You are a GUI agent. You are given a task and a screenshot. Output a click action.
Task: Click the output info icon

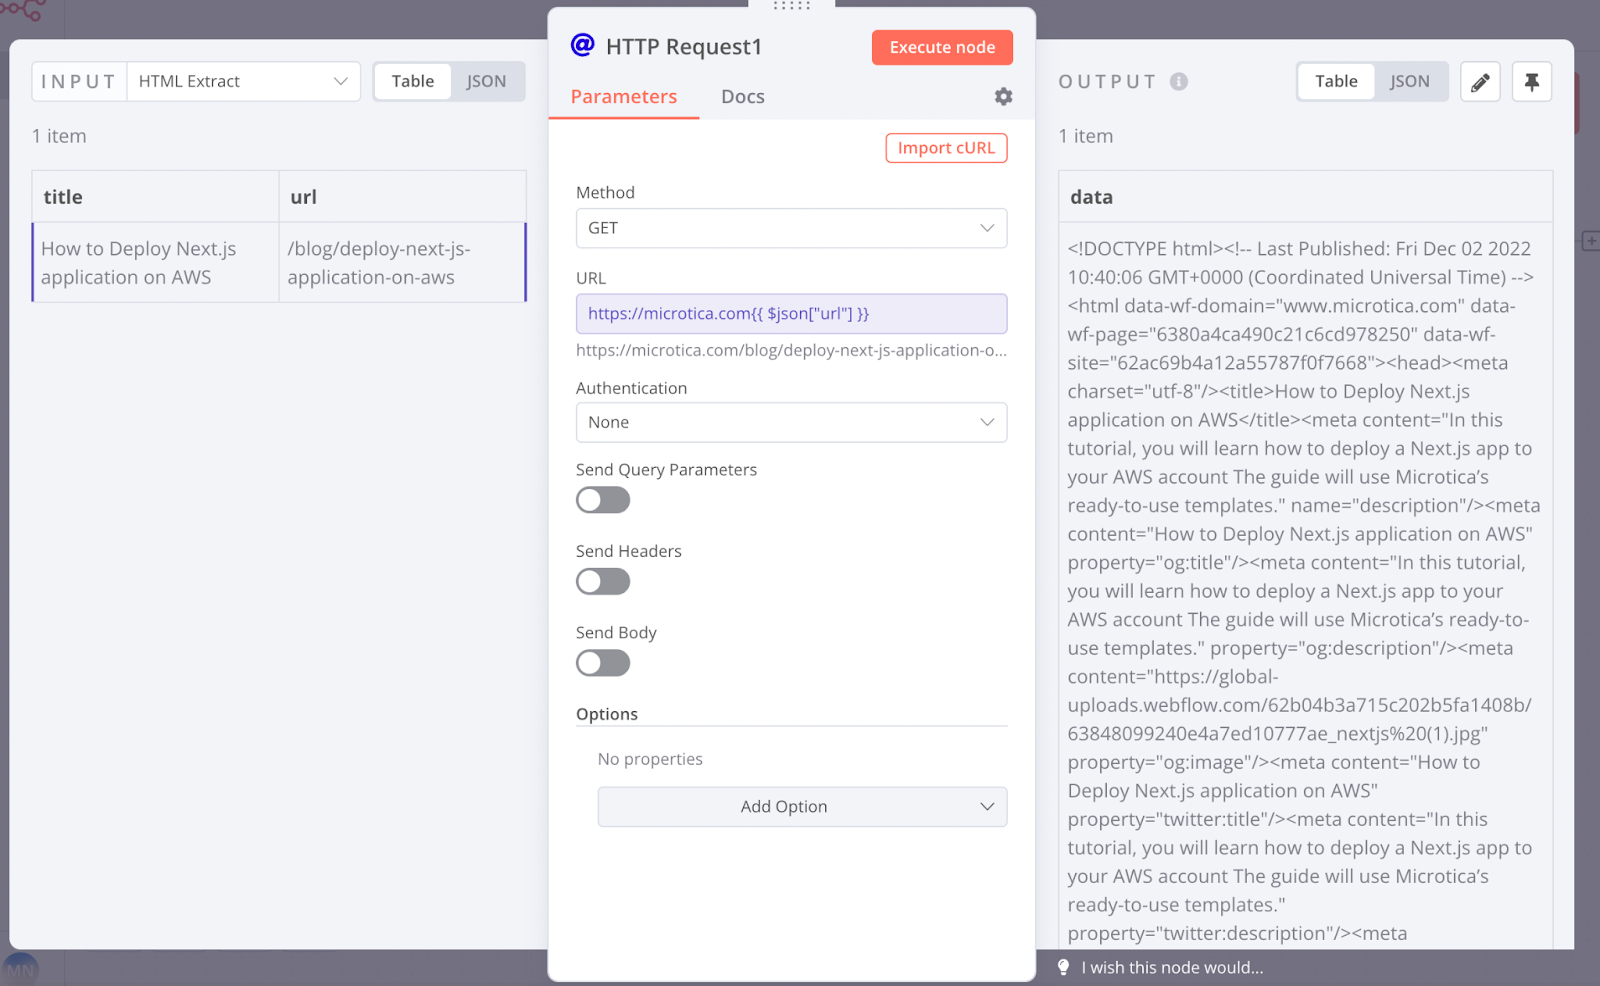[x=1179, y=81]
